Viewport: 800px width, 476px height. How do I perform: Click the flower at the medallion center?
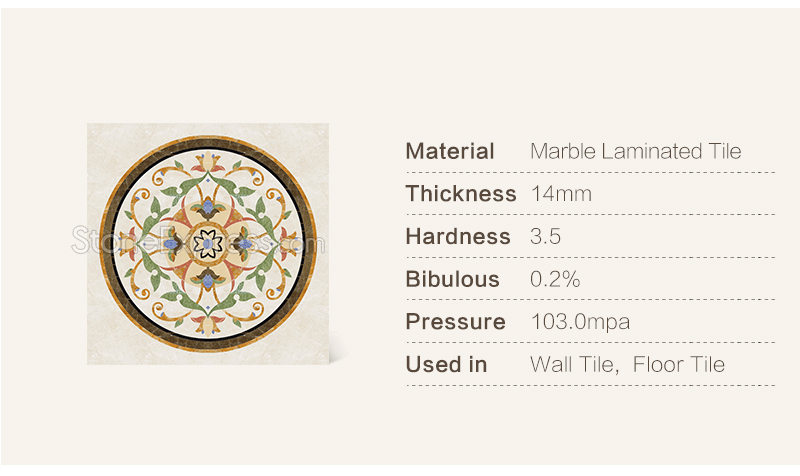(208, 244)
